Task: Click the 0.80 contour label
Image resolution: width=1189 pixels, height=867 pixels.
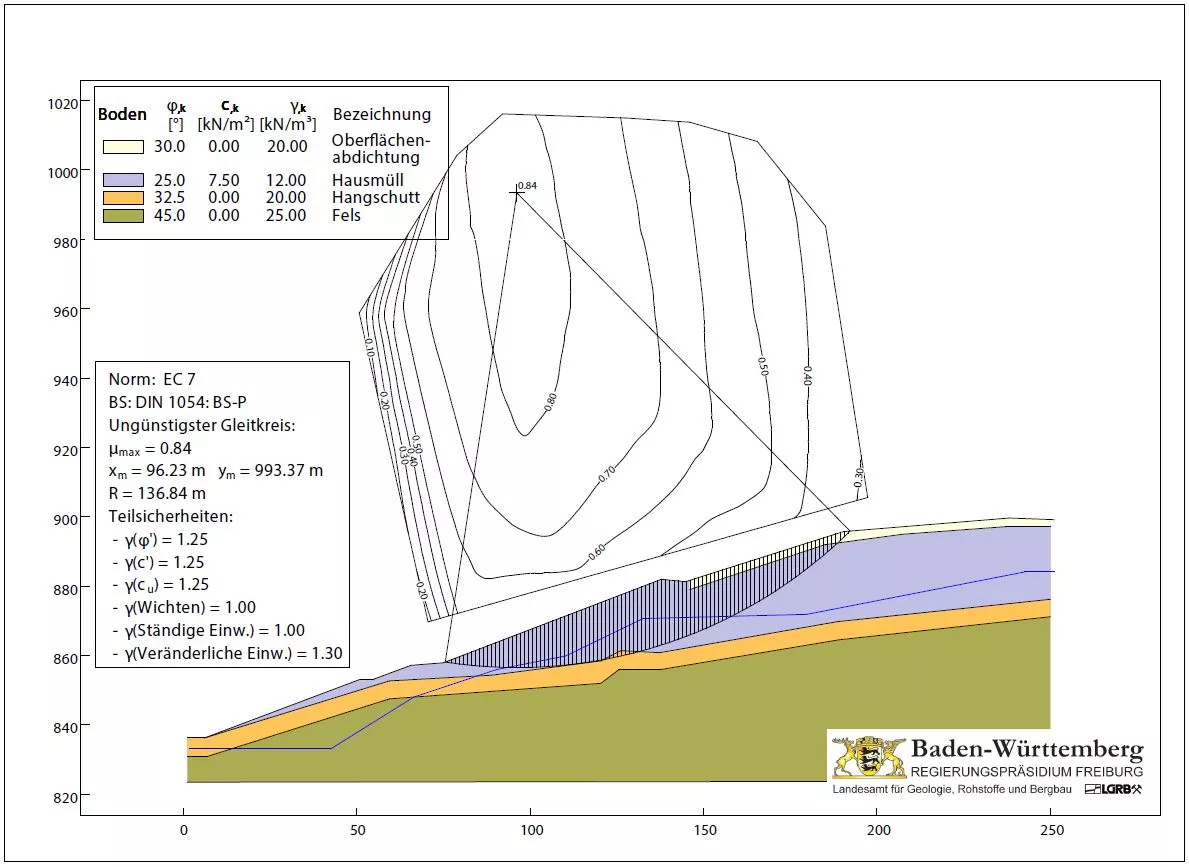Action: [550, 402]
